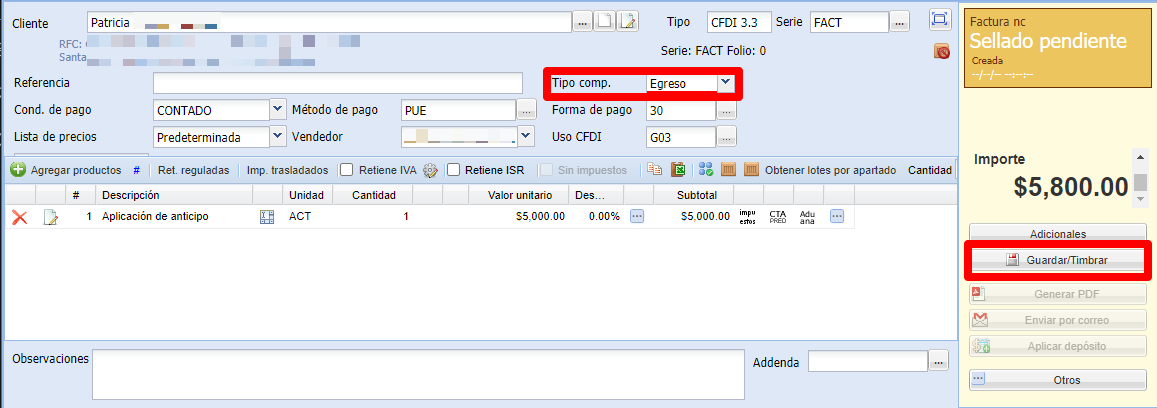1157x408 pixels.
Task: Open Ret. reguladas in the toolbar
Action: 193,170
